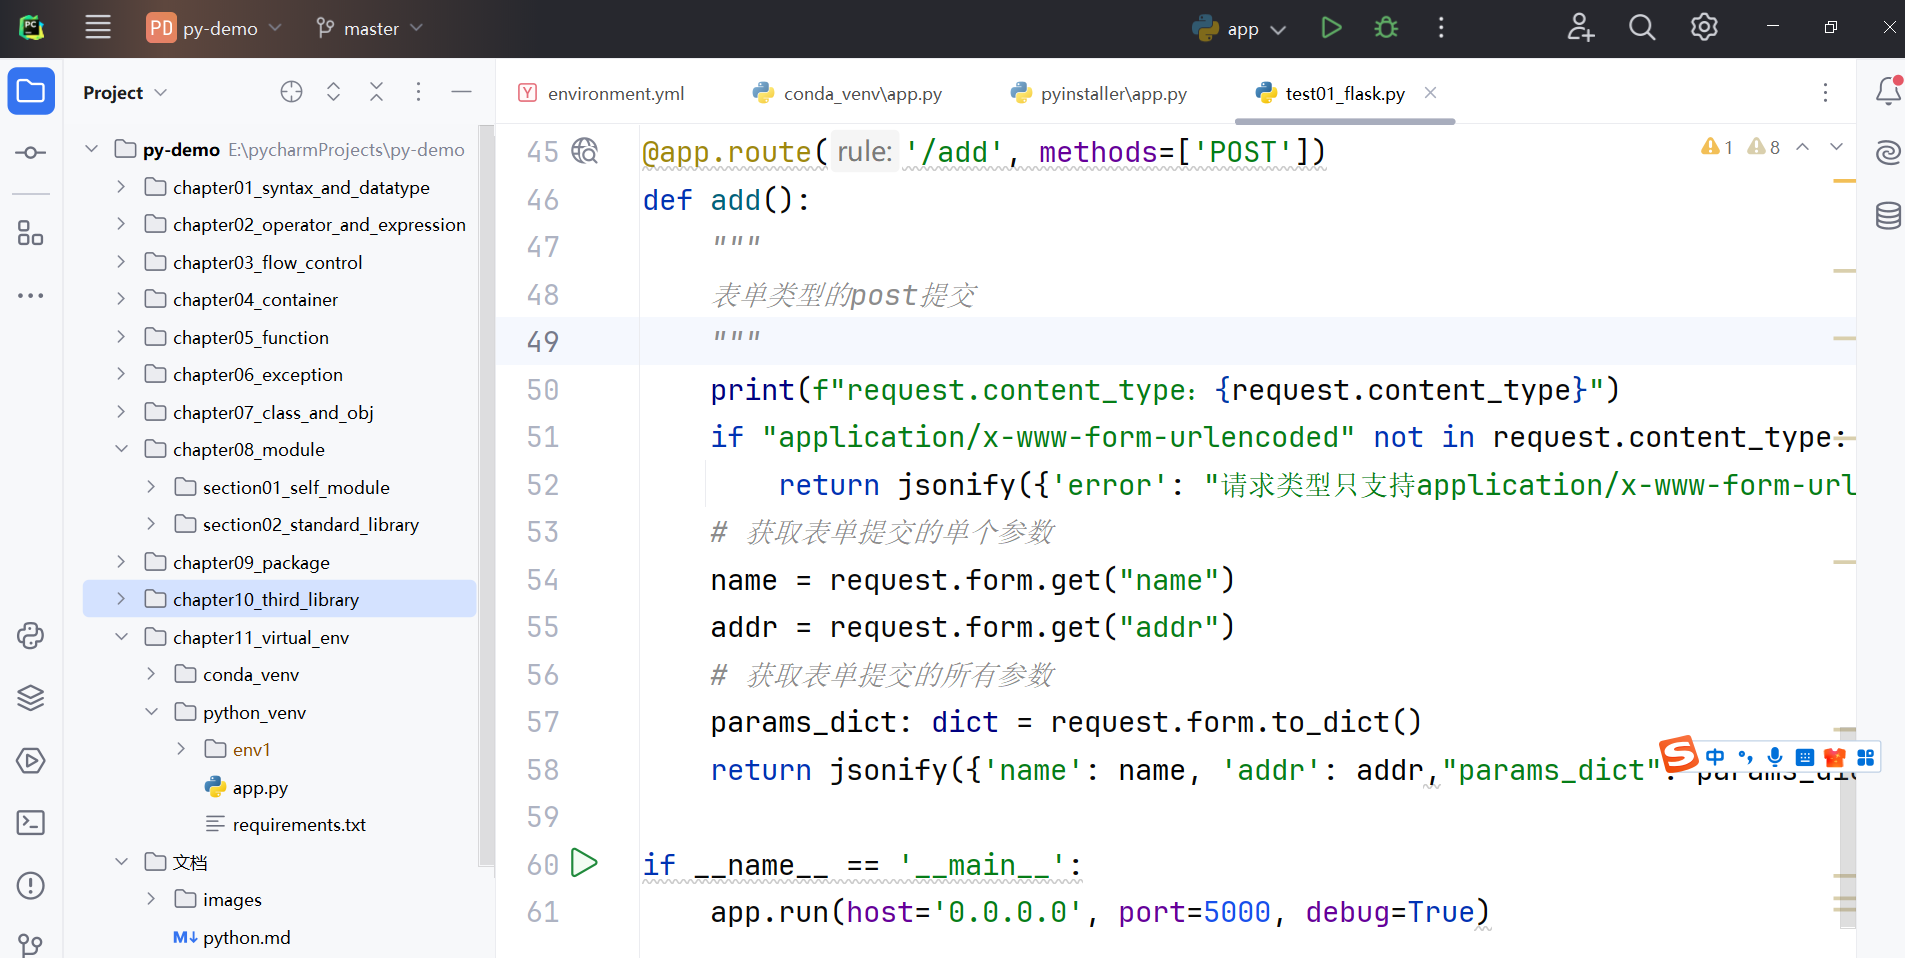Open the Python Packages layers icon
The height and width of the screenshot is (958, 1905).
pyautogui.click(x=31, y=698)
